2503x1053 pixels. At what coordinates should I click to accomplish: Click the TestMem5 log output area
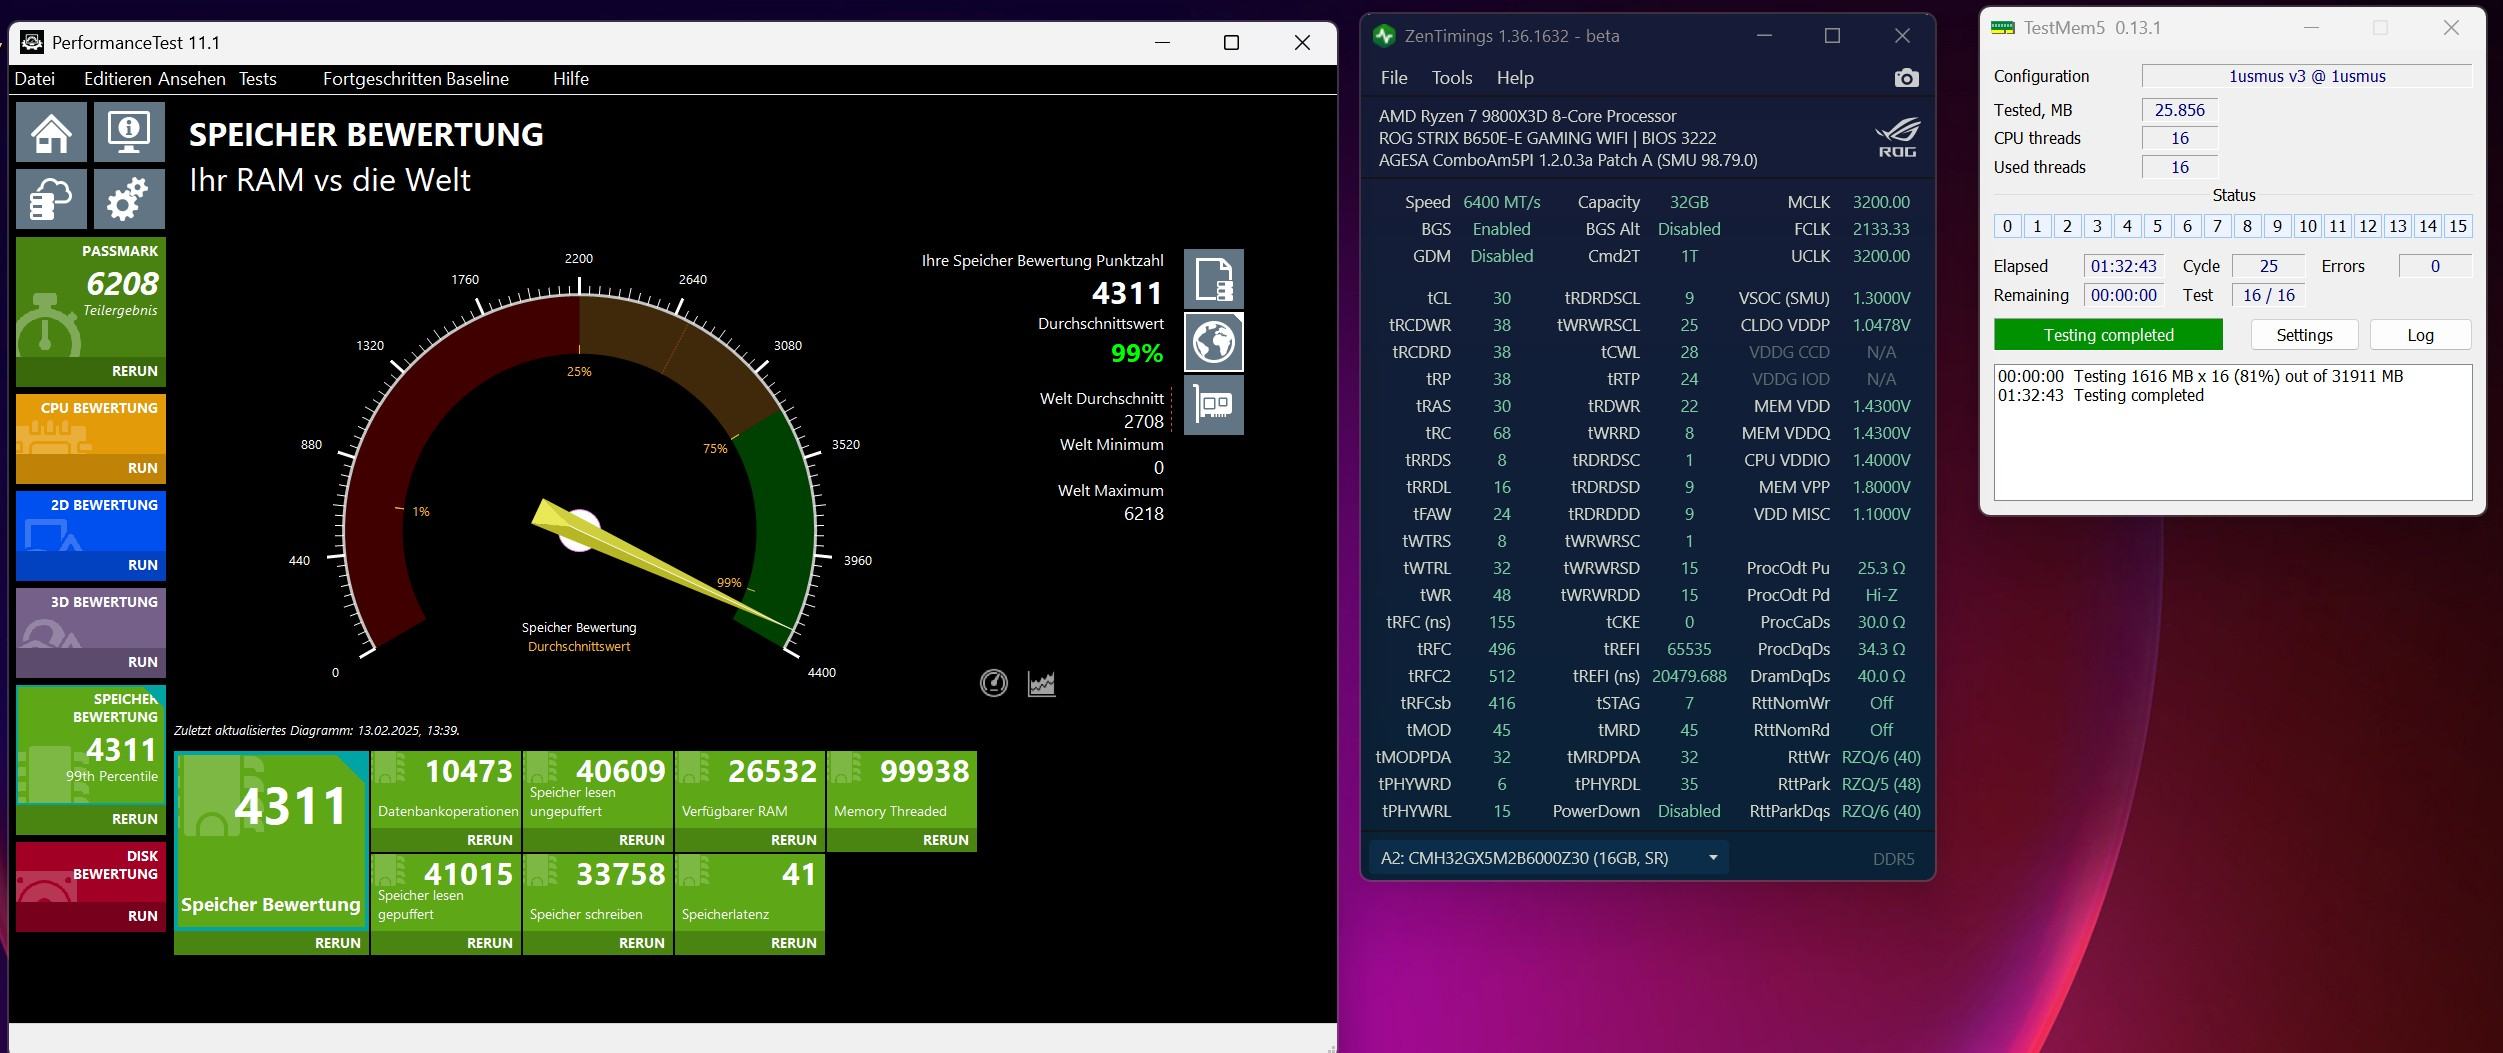click(x=2232, y=432)
